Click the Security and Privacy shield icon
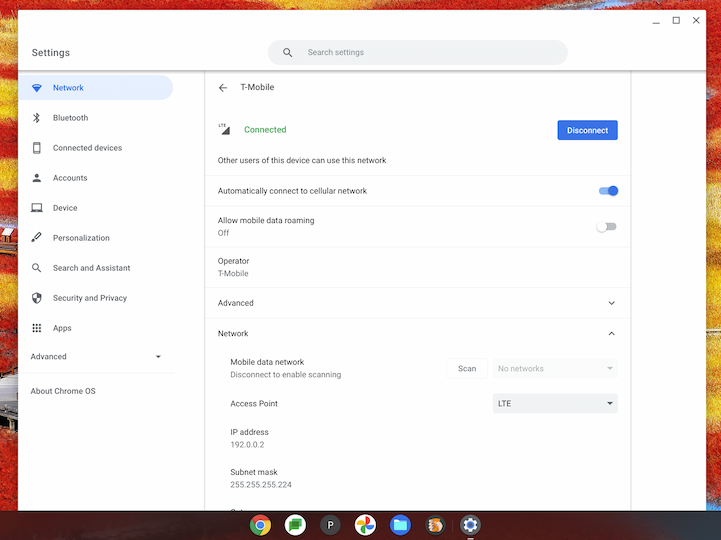Screen dimensions: 721x540 [x=37, y=298]
